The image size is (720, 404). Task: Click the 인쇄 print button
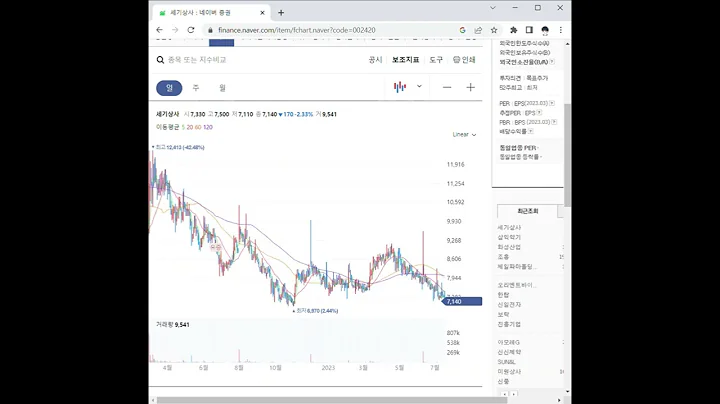coord(464,60)
